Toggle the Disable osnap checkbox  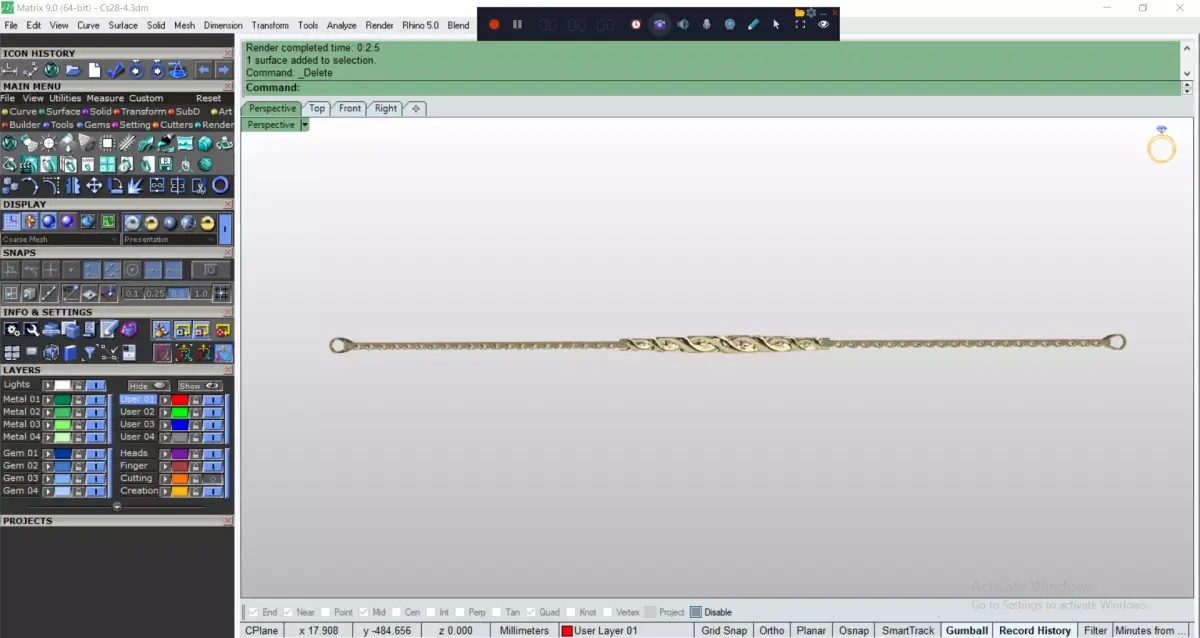pyautogui.click(x=696, y=612)
